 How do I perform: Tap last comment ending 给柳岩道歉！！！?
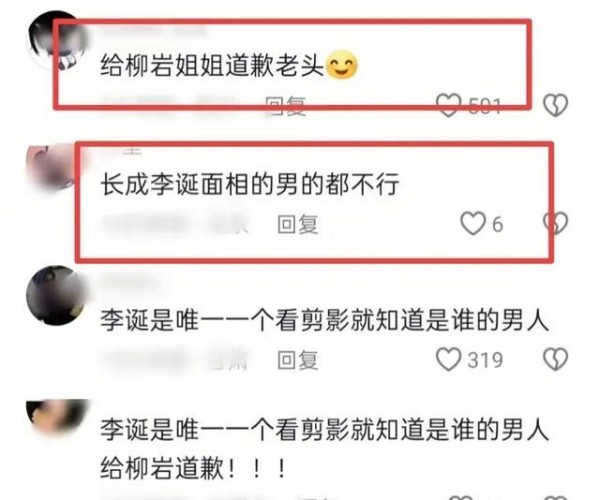(324, 448)
